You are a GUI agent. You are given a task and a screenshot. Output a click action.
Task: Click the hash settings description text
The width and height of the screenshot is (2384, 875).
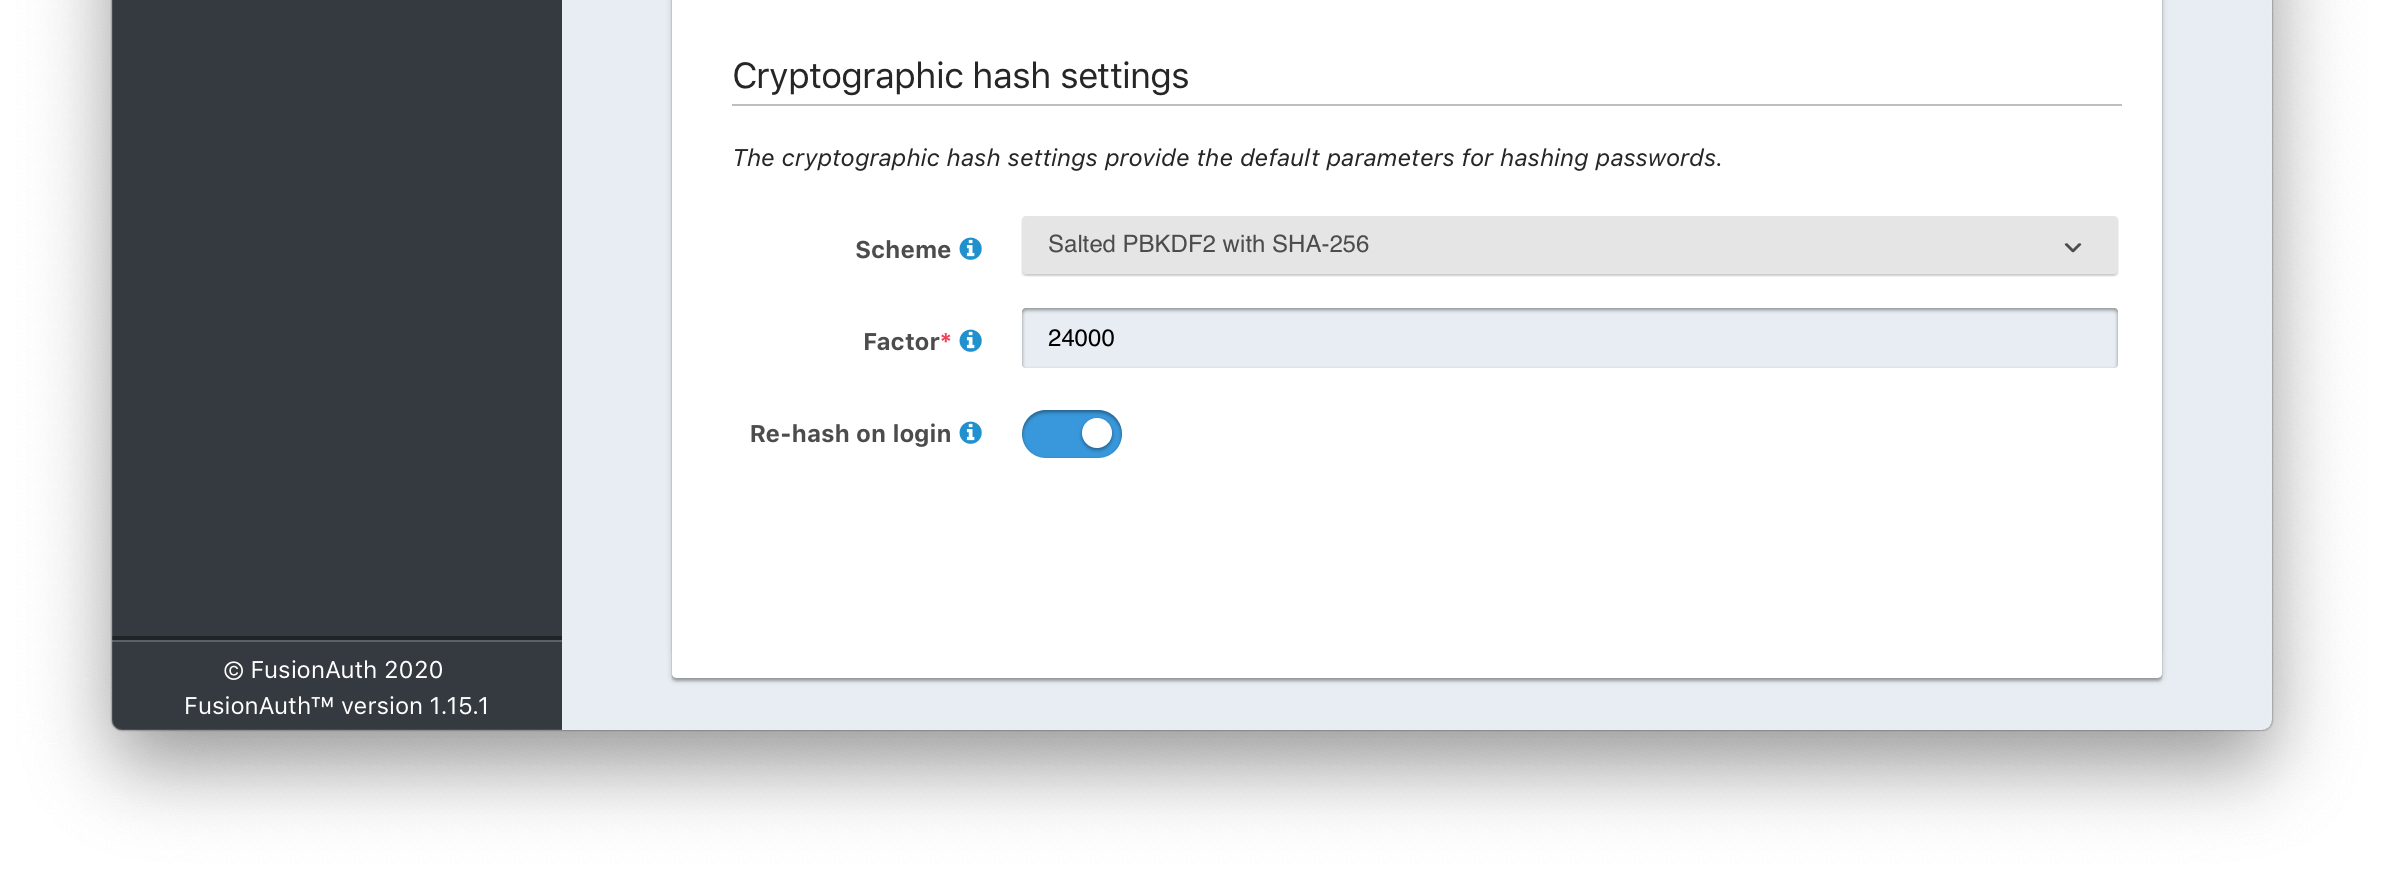(x=1227, y=158)
